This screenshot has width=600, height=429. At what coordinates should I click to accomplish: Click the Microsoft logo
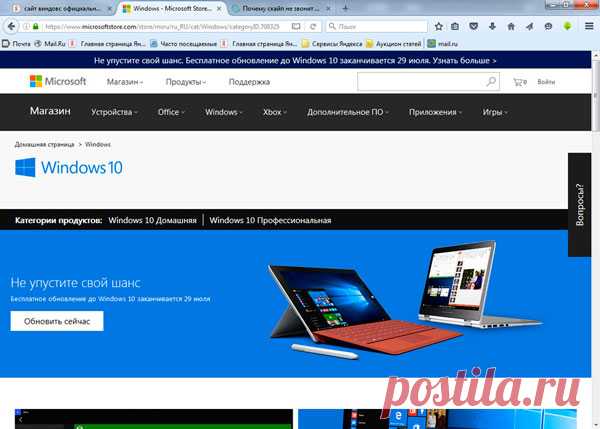[x=58, y=81]
